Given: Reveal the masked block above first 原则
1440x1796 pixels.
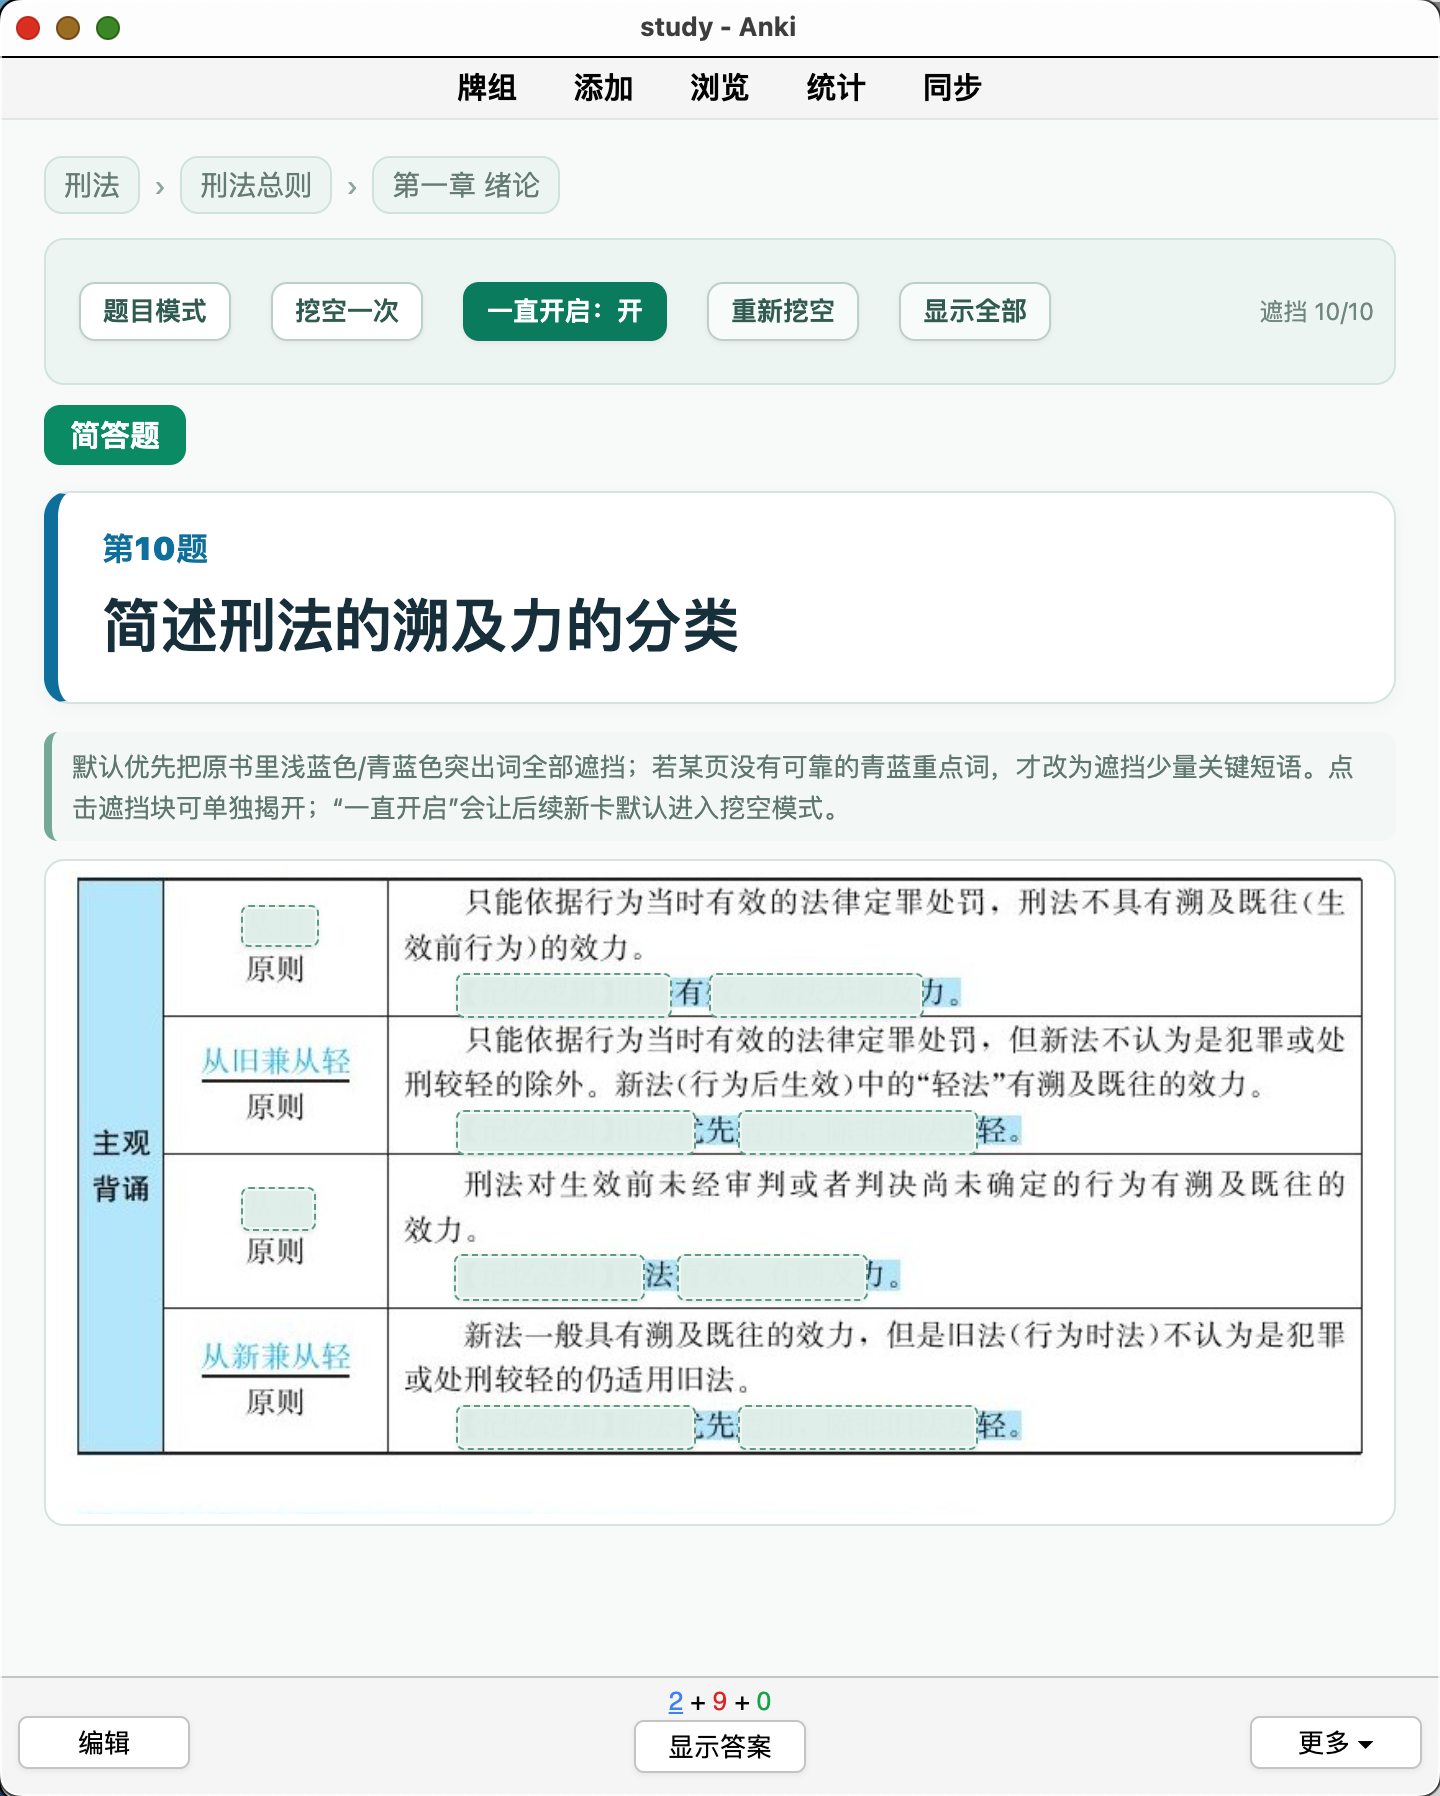Looking at the screenshot, I should coord(280,926).
